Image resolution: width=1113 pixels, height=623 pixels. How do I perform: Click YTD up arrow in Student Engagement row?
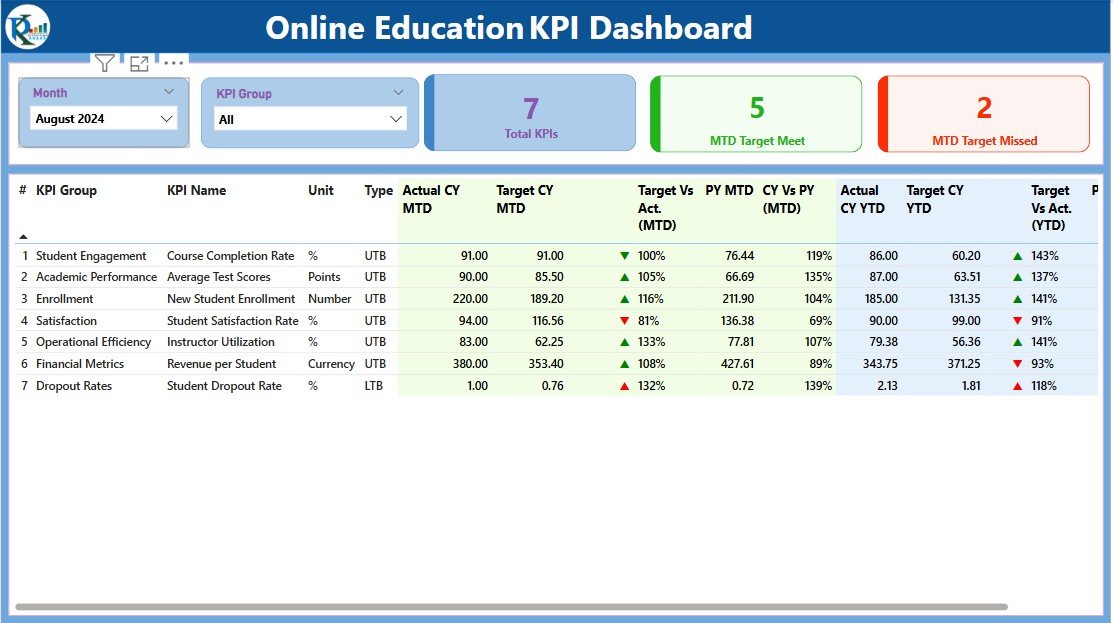(x=1017, y=255)
